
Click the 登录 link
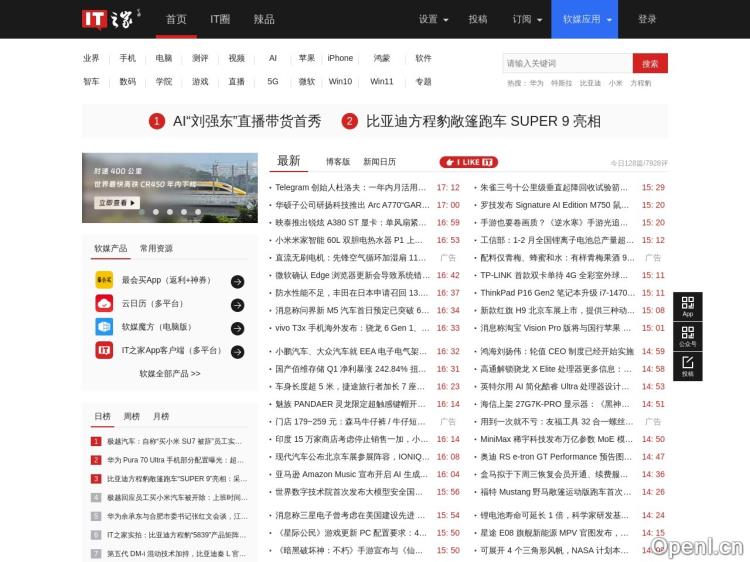(x=647, y=19)
